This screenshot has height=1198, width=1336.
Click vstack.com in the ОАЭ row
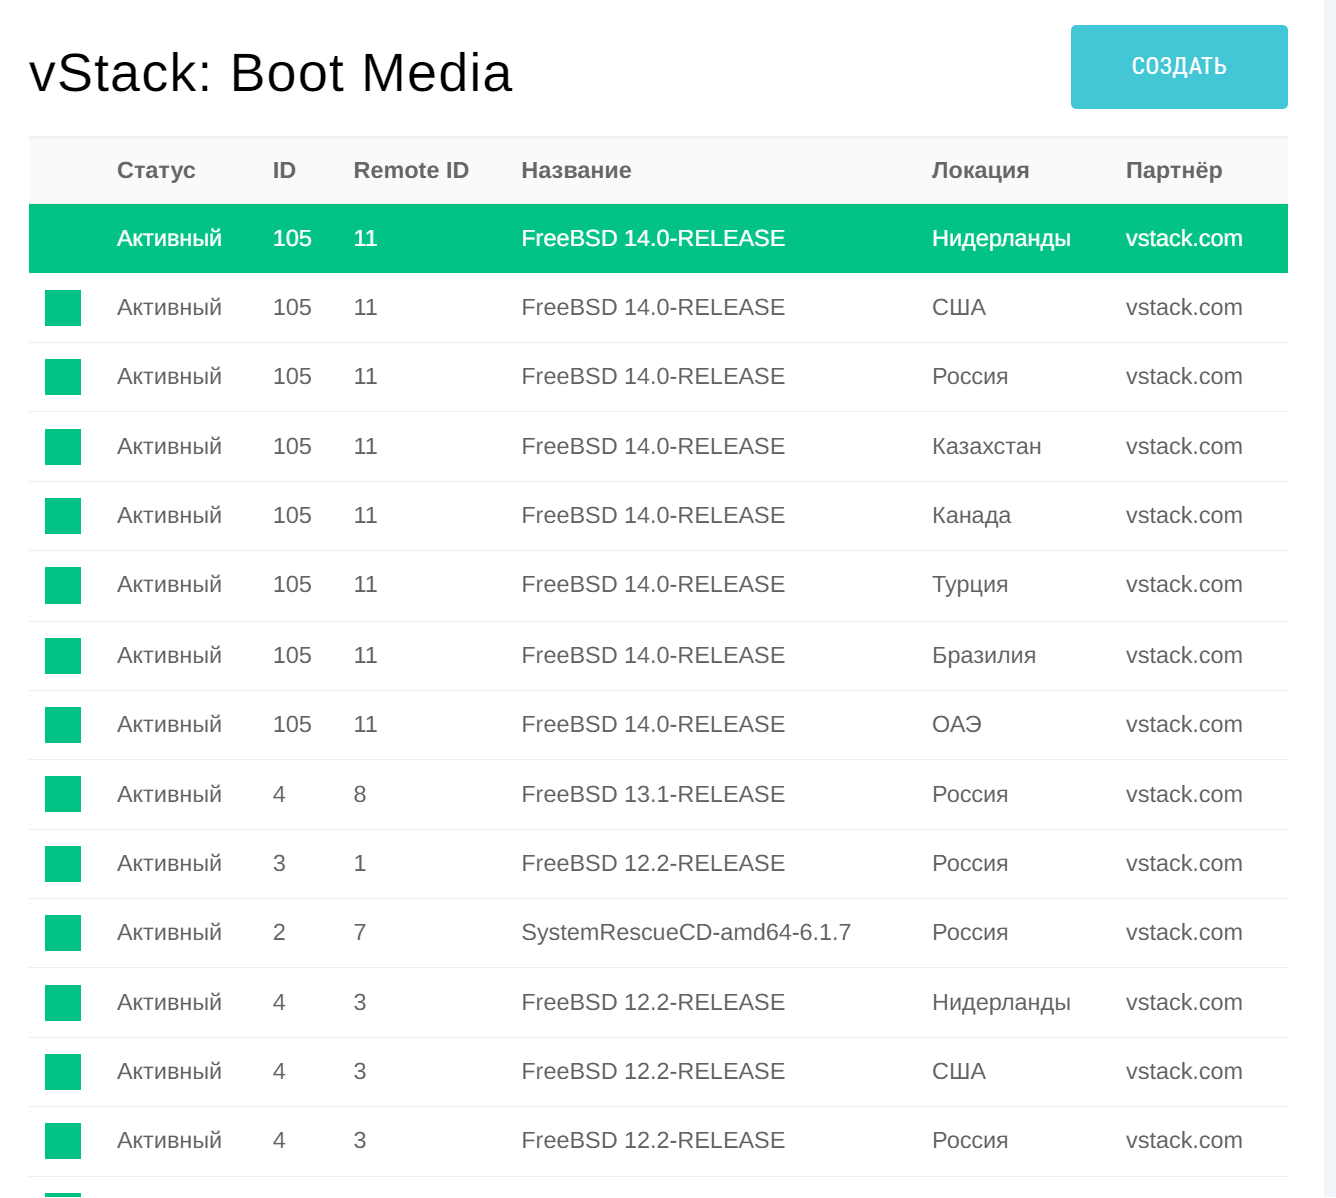[x=1184, y=724]
